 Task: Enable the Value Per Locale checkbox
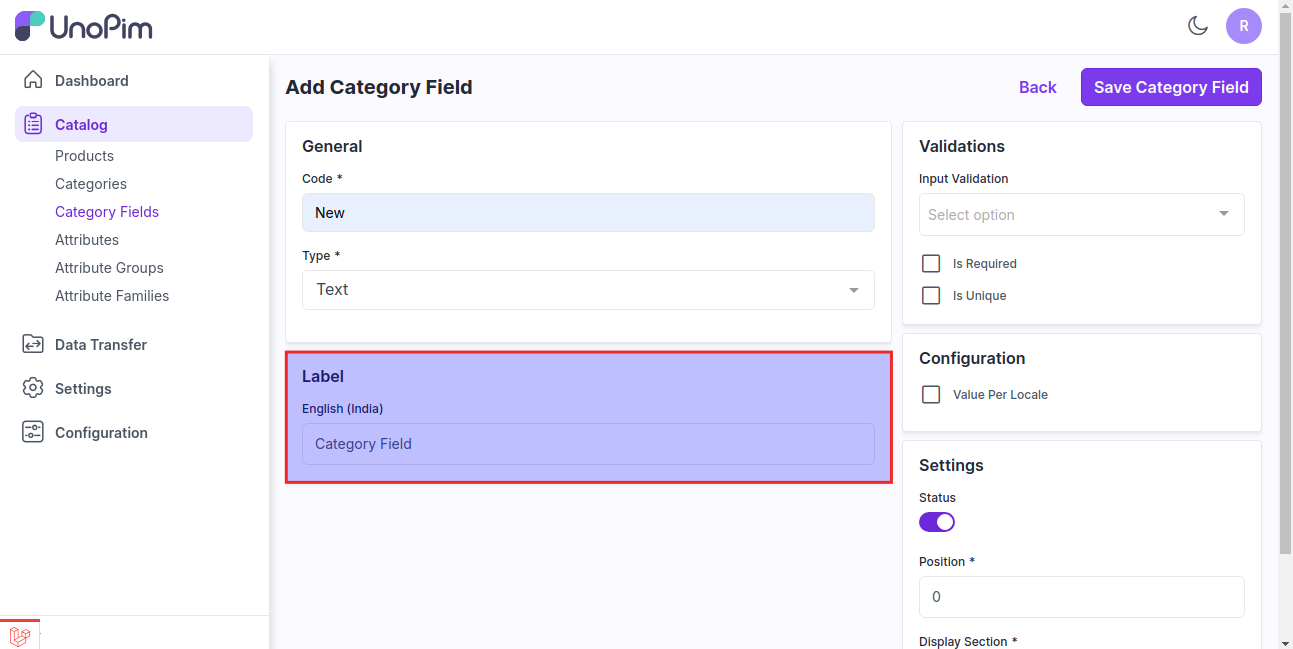click(931, 395)
